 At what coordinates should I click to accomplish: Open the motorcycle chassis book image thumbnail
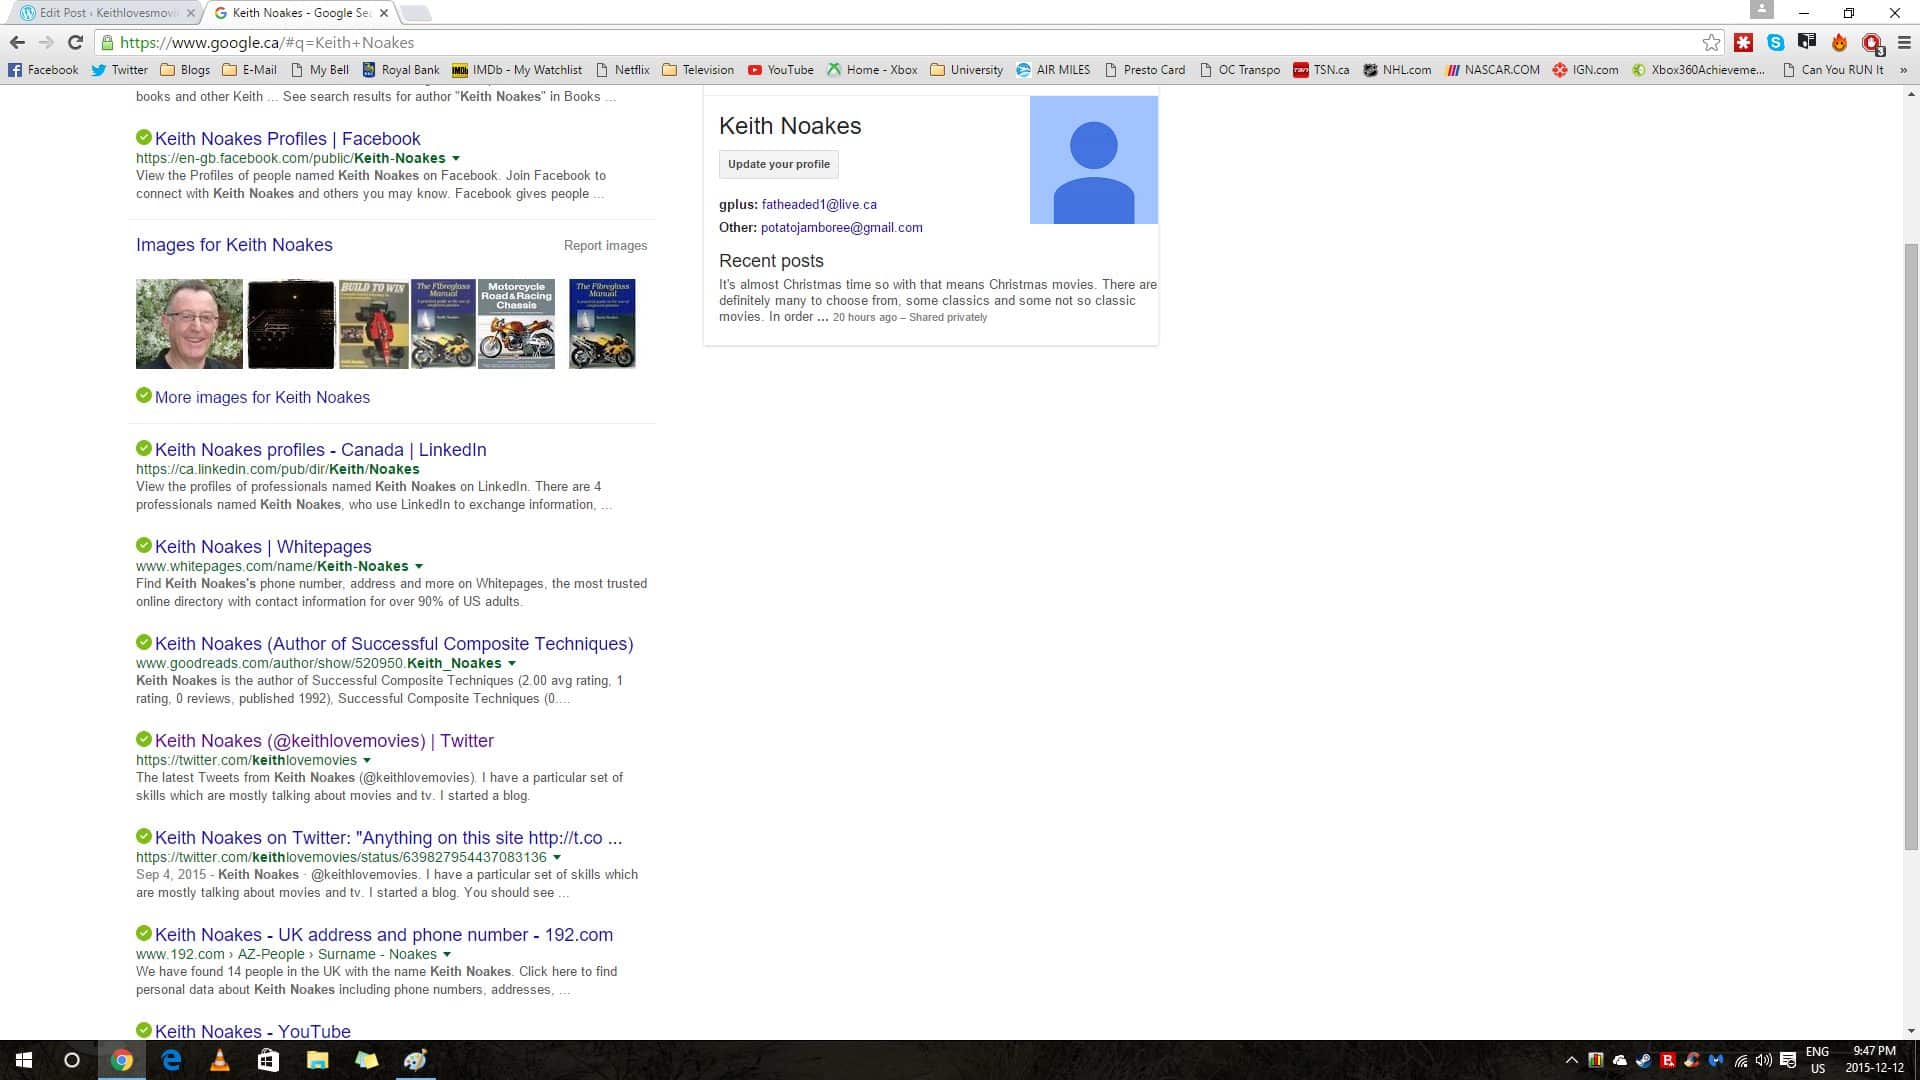click(516, 323)
